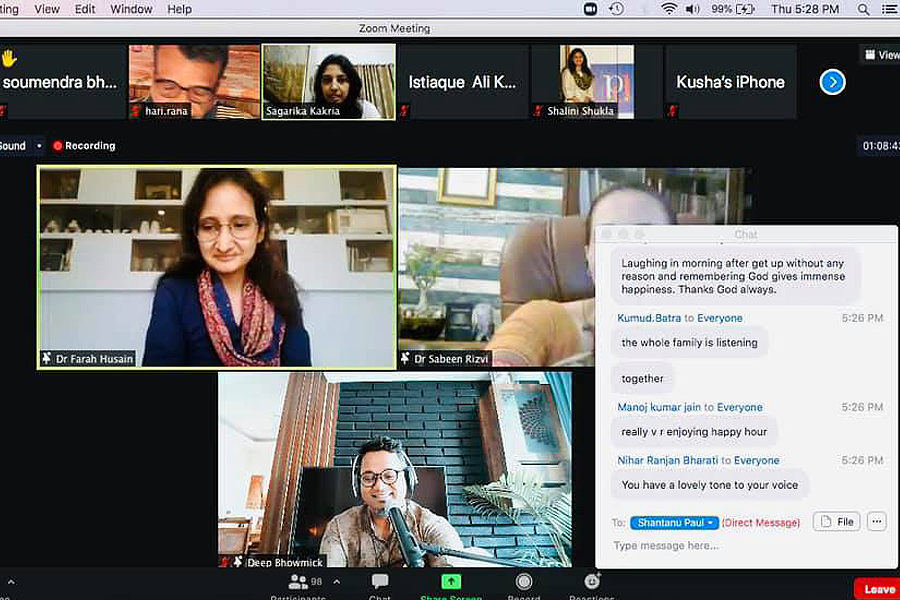The height and width of the screenshot is (600, 900).
Task: Click the red Leave button
Action: pos(878,589)
